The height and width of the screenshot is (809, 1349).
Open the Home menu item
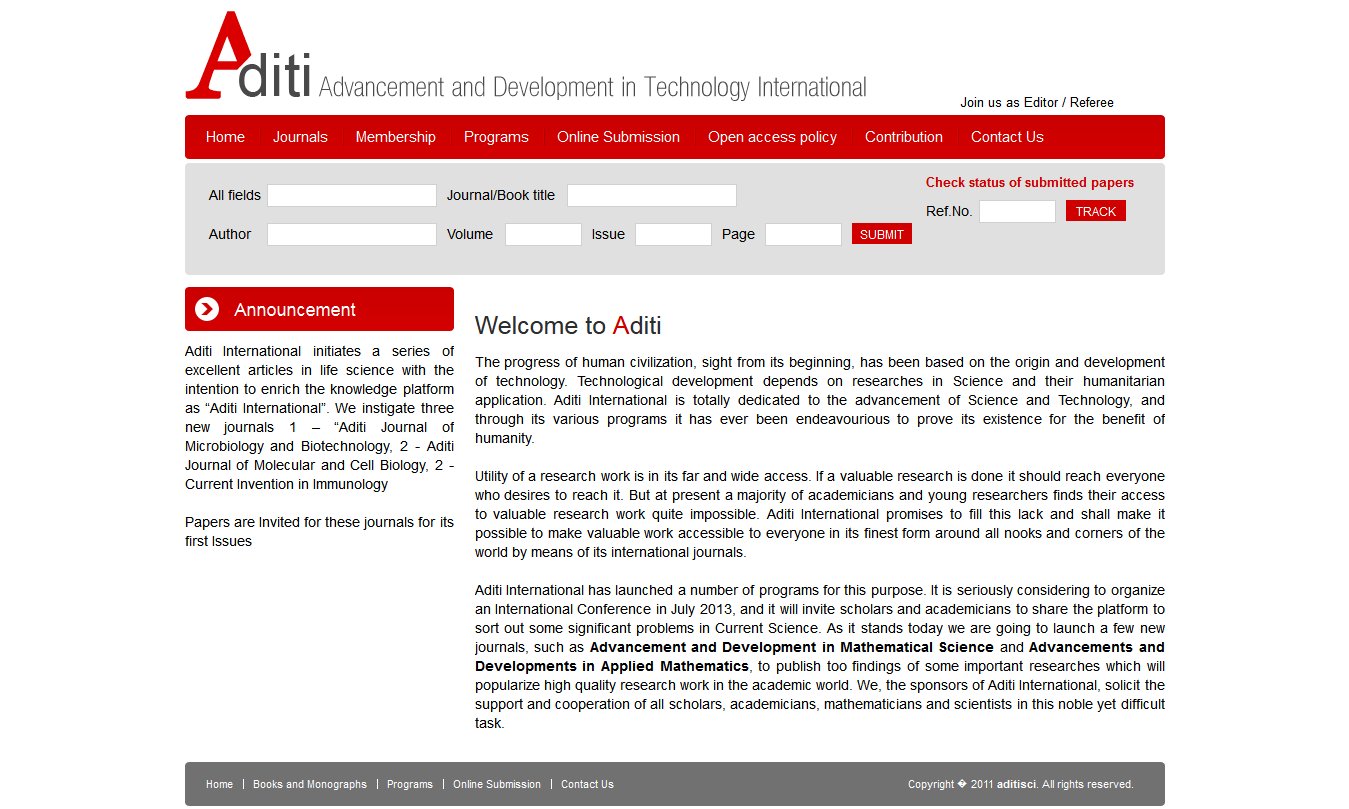point(225,137)
